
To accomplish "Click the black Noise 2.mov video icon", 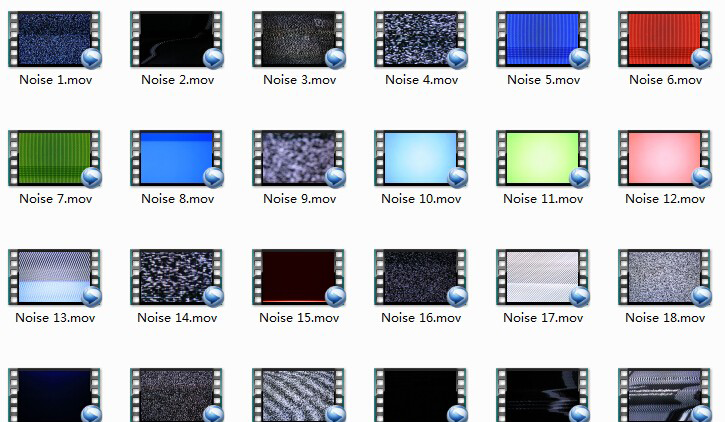I will [x=177, y=39].
